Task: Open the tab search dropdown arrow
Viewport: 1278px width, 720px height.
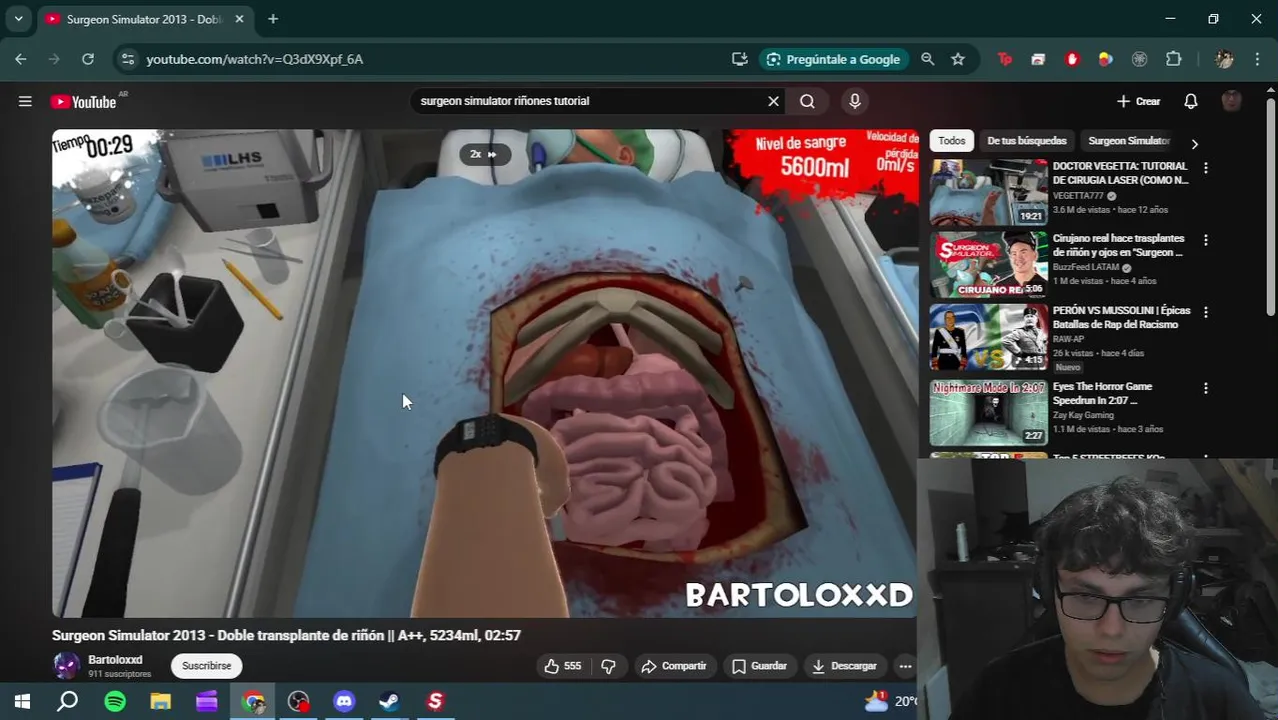Action: coord(18,19)
